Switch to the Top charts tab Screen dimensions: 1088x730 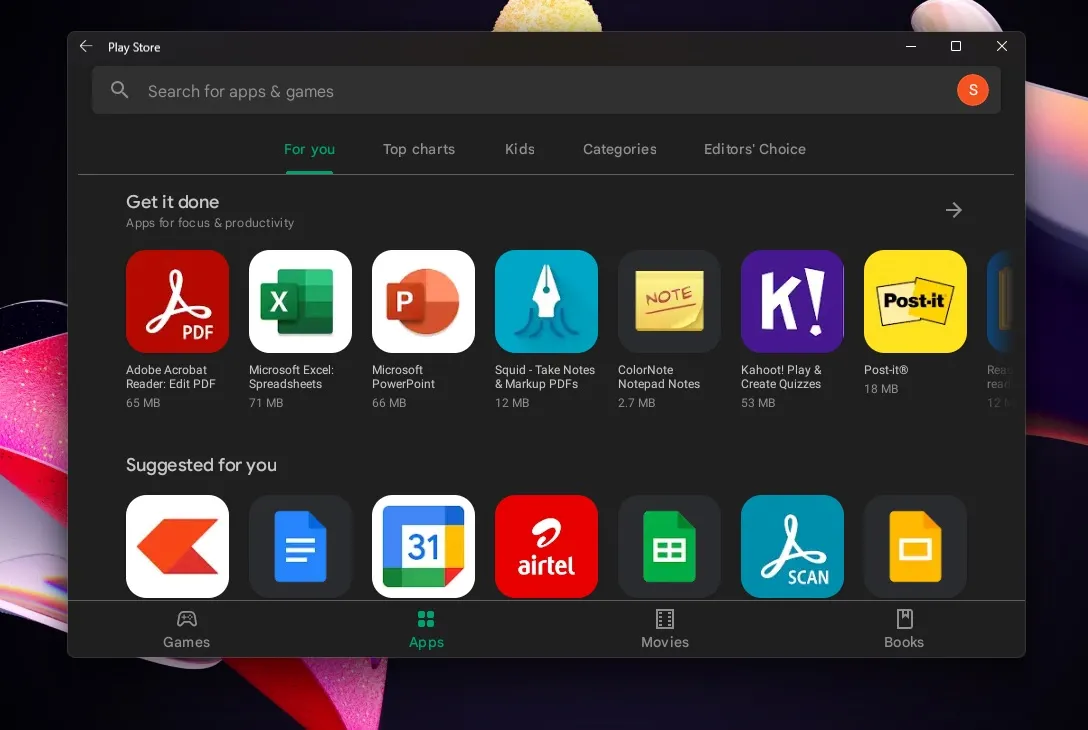(419, 149)
